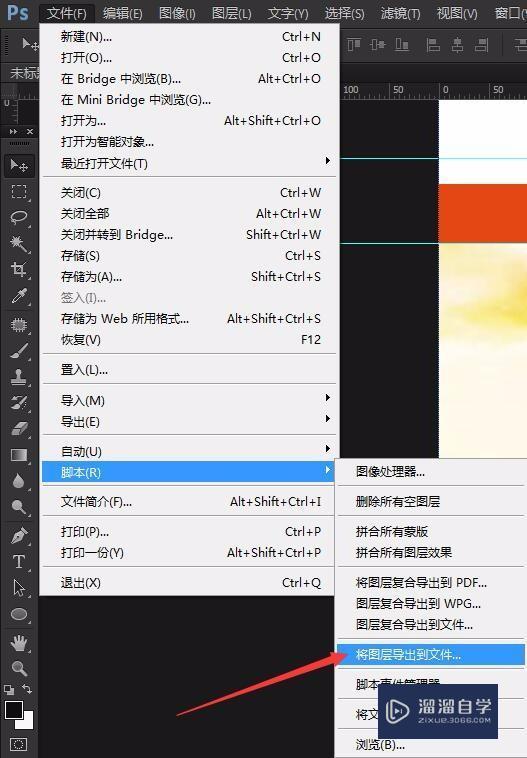Click the highlighted 脚本(R) menu entry

(x=189, y=472)
